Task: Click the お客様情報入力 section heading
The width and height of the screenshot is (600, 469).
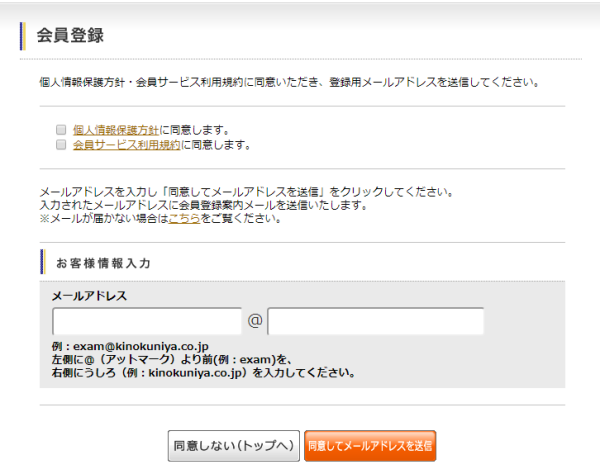Action: 103,263
